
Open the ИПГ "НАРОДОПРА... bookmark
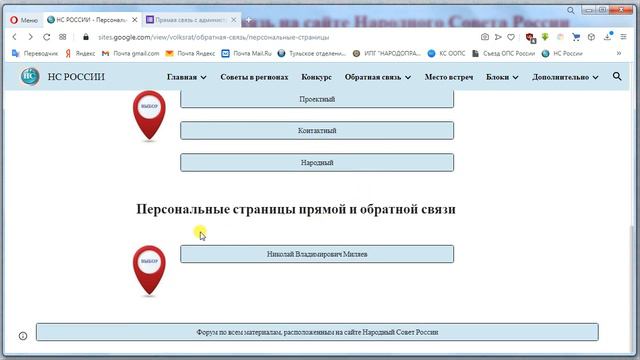coord(387,53)
